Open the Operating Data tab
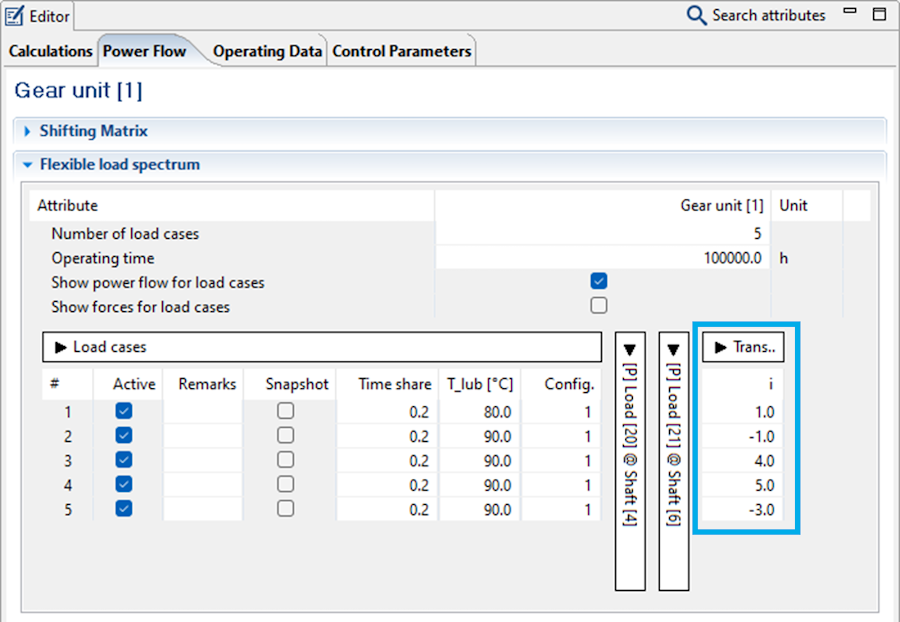This screenshot has height=622, width=900. click(267, 51)
